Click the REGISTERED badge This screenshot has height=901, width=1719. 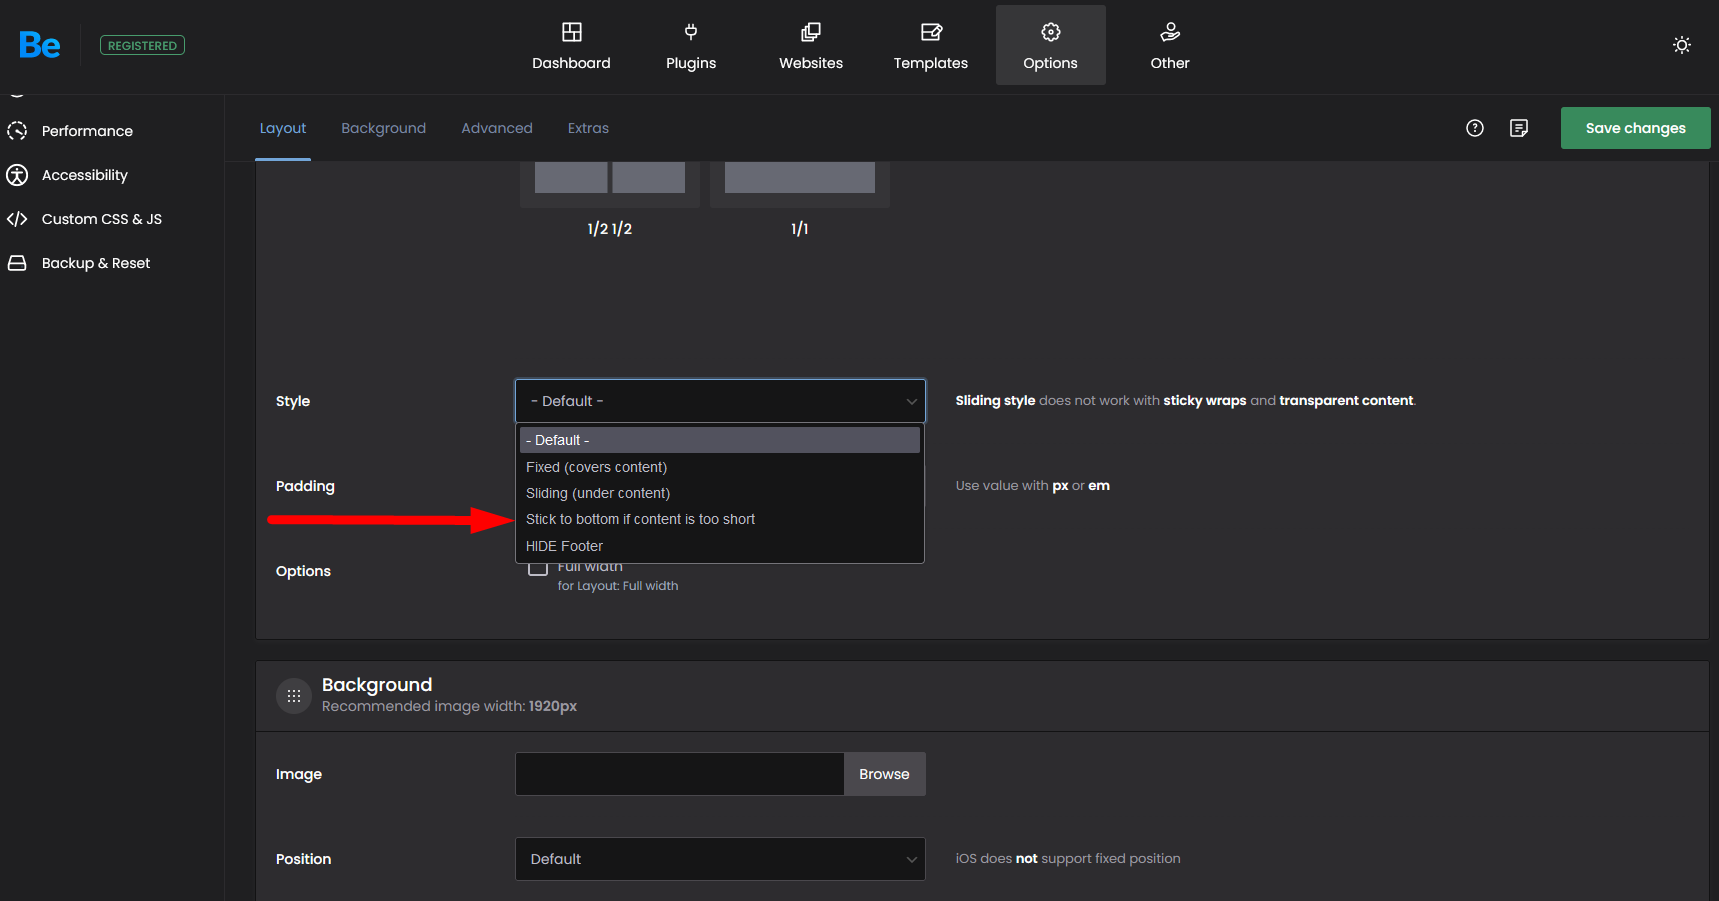pyautogui.click(x=142, y=45)
